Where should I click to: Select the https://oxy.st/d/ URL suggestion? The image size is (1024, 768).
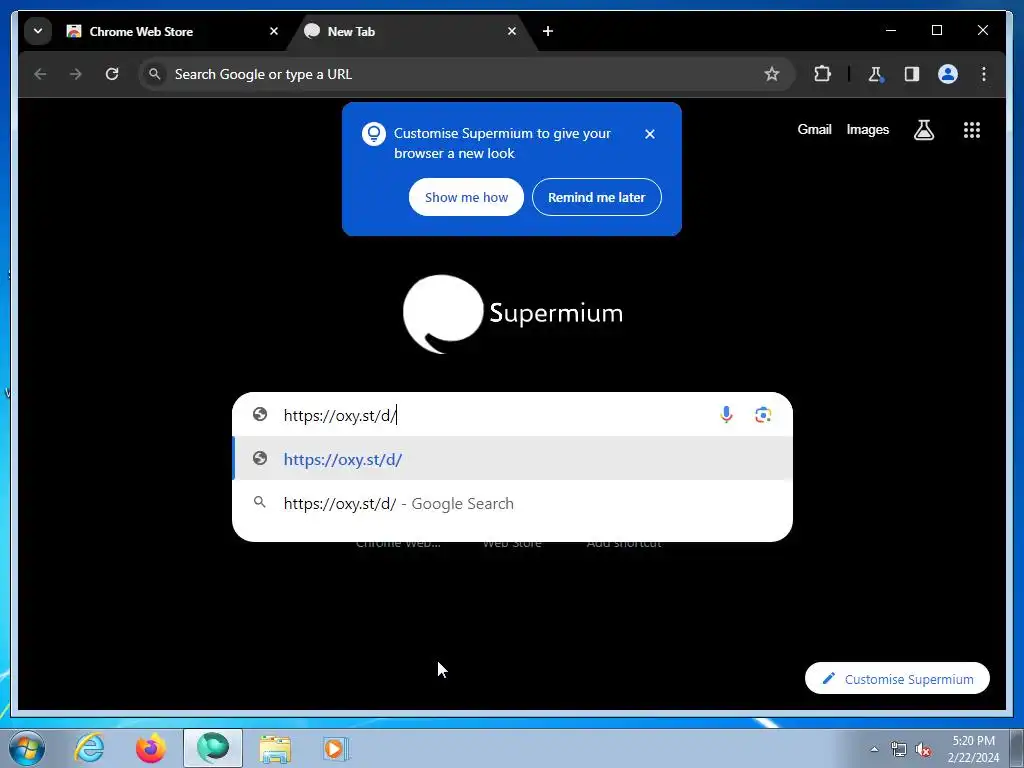[513, 459]
